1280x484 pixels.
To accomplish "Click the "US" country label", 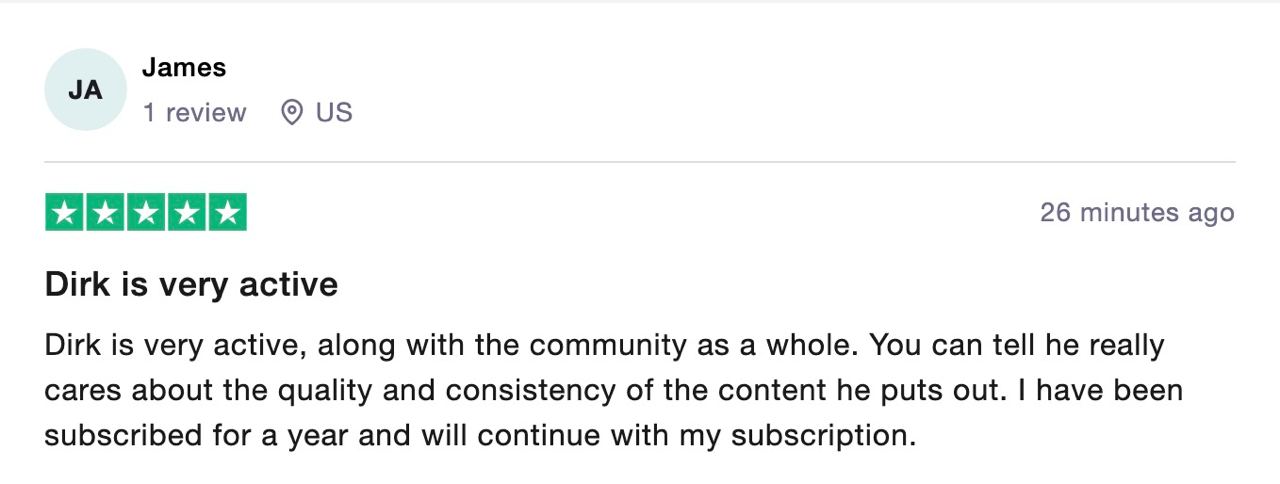I will click(334, 113).
